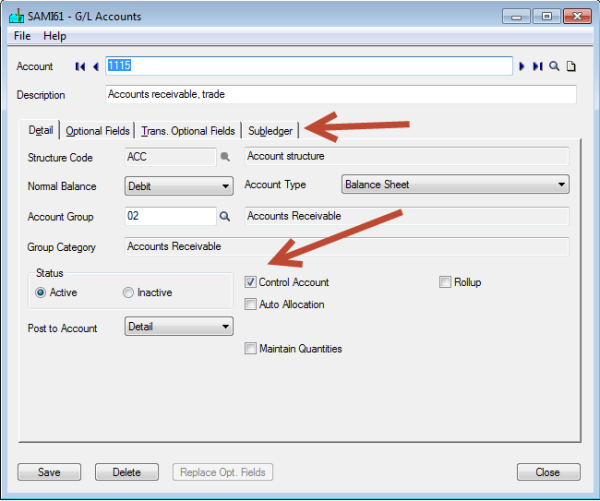Click the Save button
The height and width of the screenshot is (501, 600).
point(47,472)
